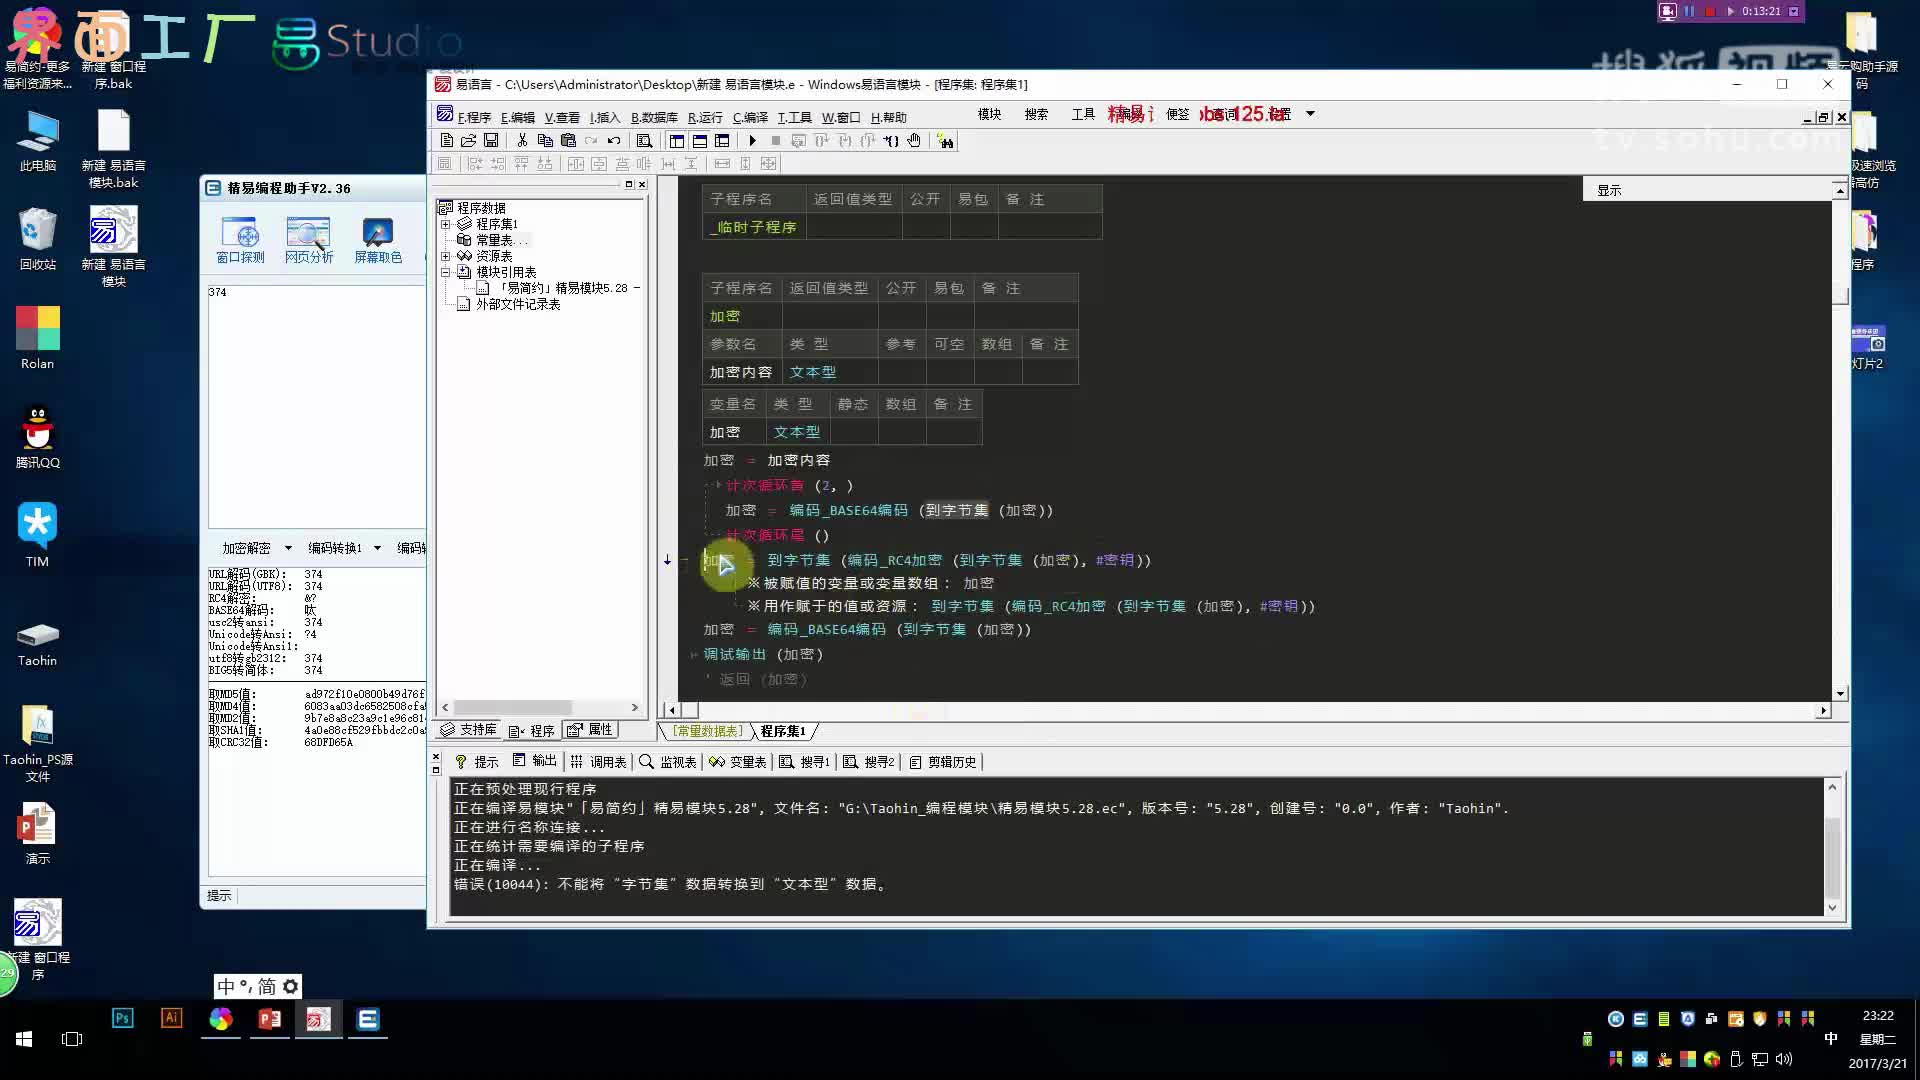This screenshot has width=1920, height=1080.
Task: Click the Open file toolbar icon
Action: 468,141
